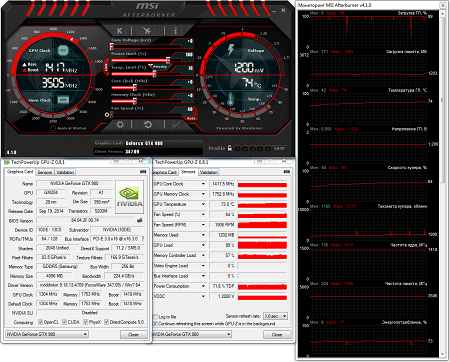The image size is (450, 362).
Task: Toggle the Auto fan speed button
Action: click(191, 118)
